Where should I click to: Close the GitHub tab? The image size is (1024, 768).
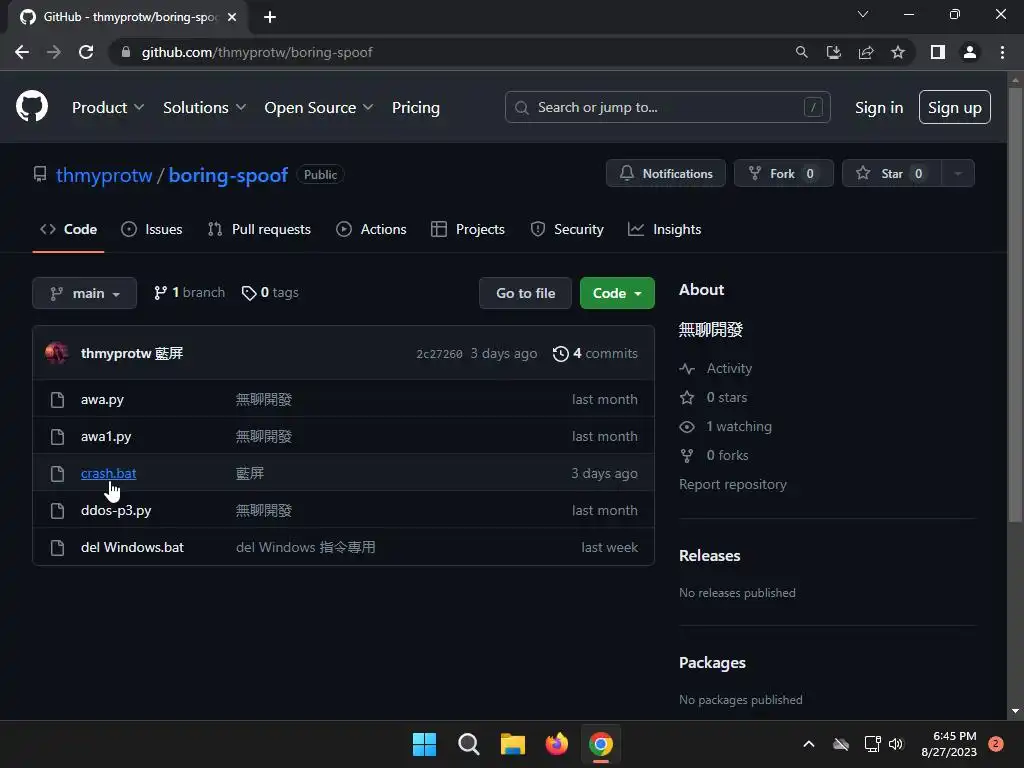pos(232,17)
